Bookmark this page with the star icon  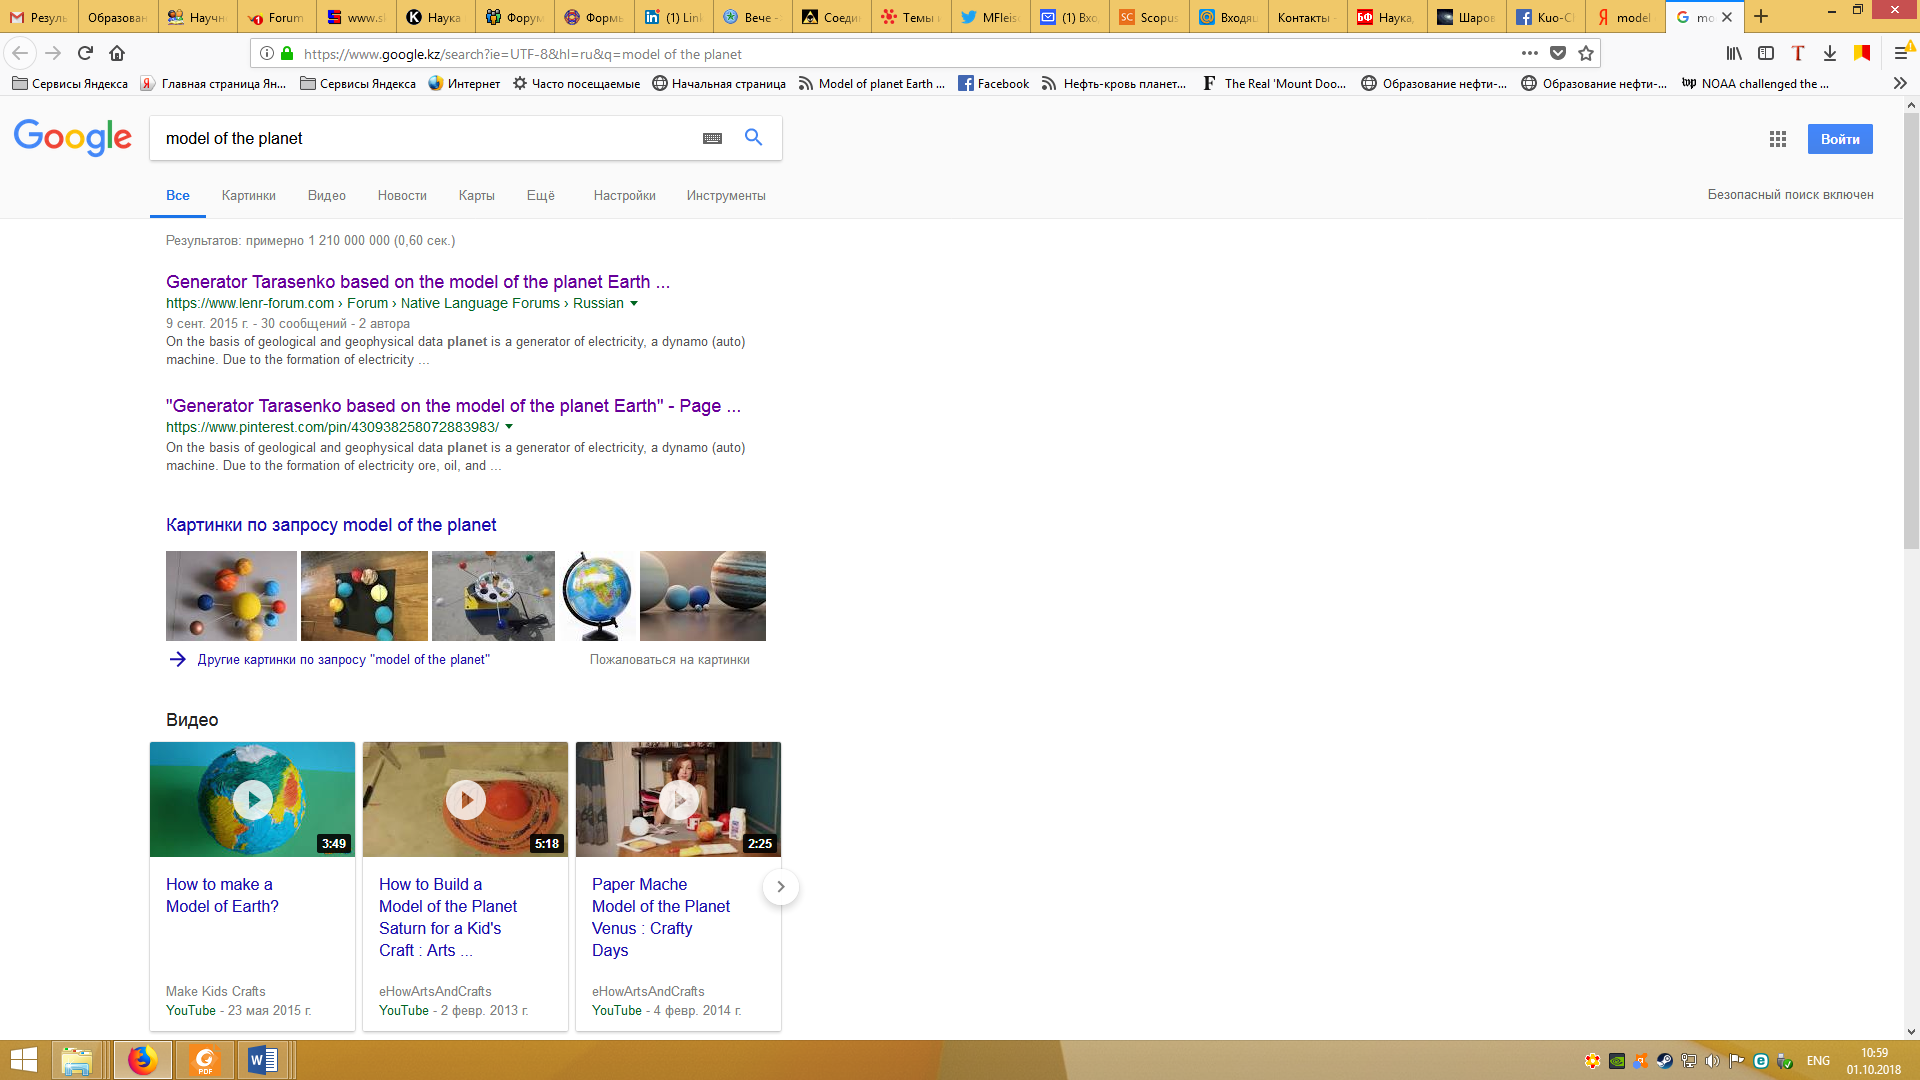point(1586,54)
